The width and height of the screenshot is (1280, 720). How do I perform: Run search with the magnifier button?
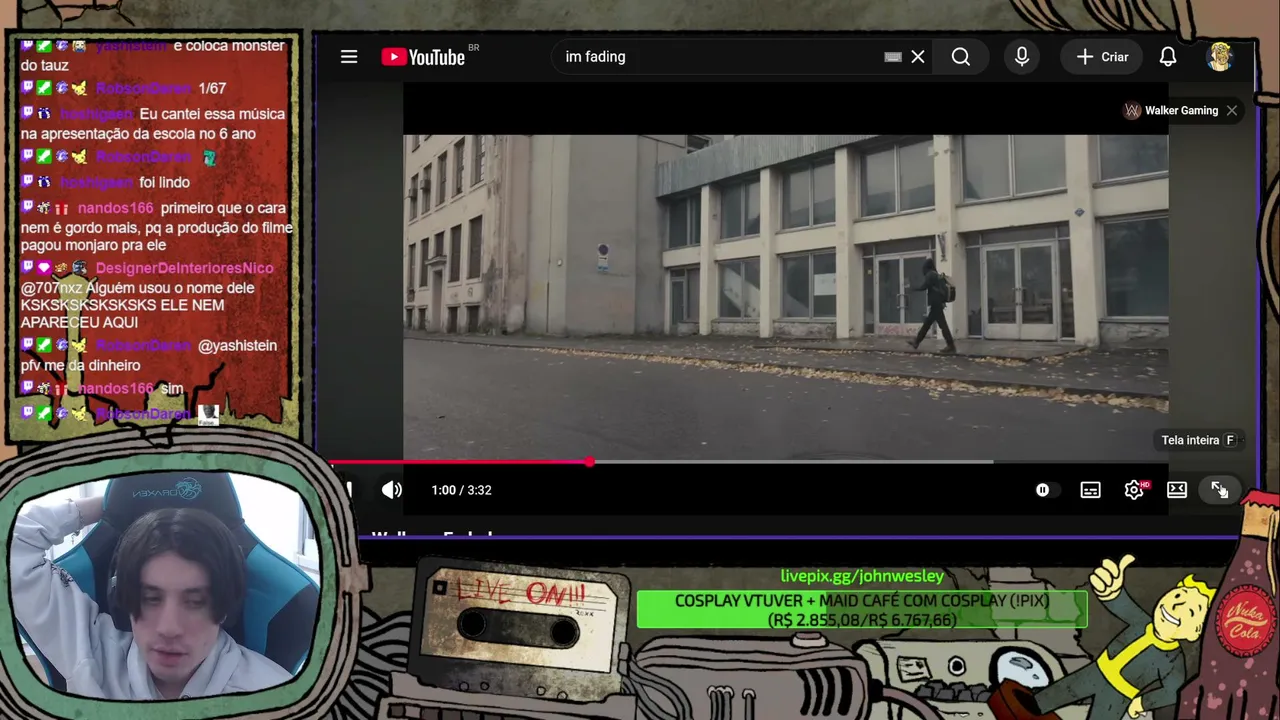point(961,57)
